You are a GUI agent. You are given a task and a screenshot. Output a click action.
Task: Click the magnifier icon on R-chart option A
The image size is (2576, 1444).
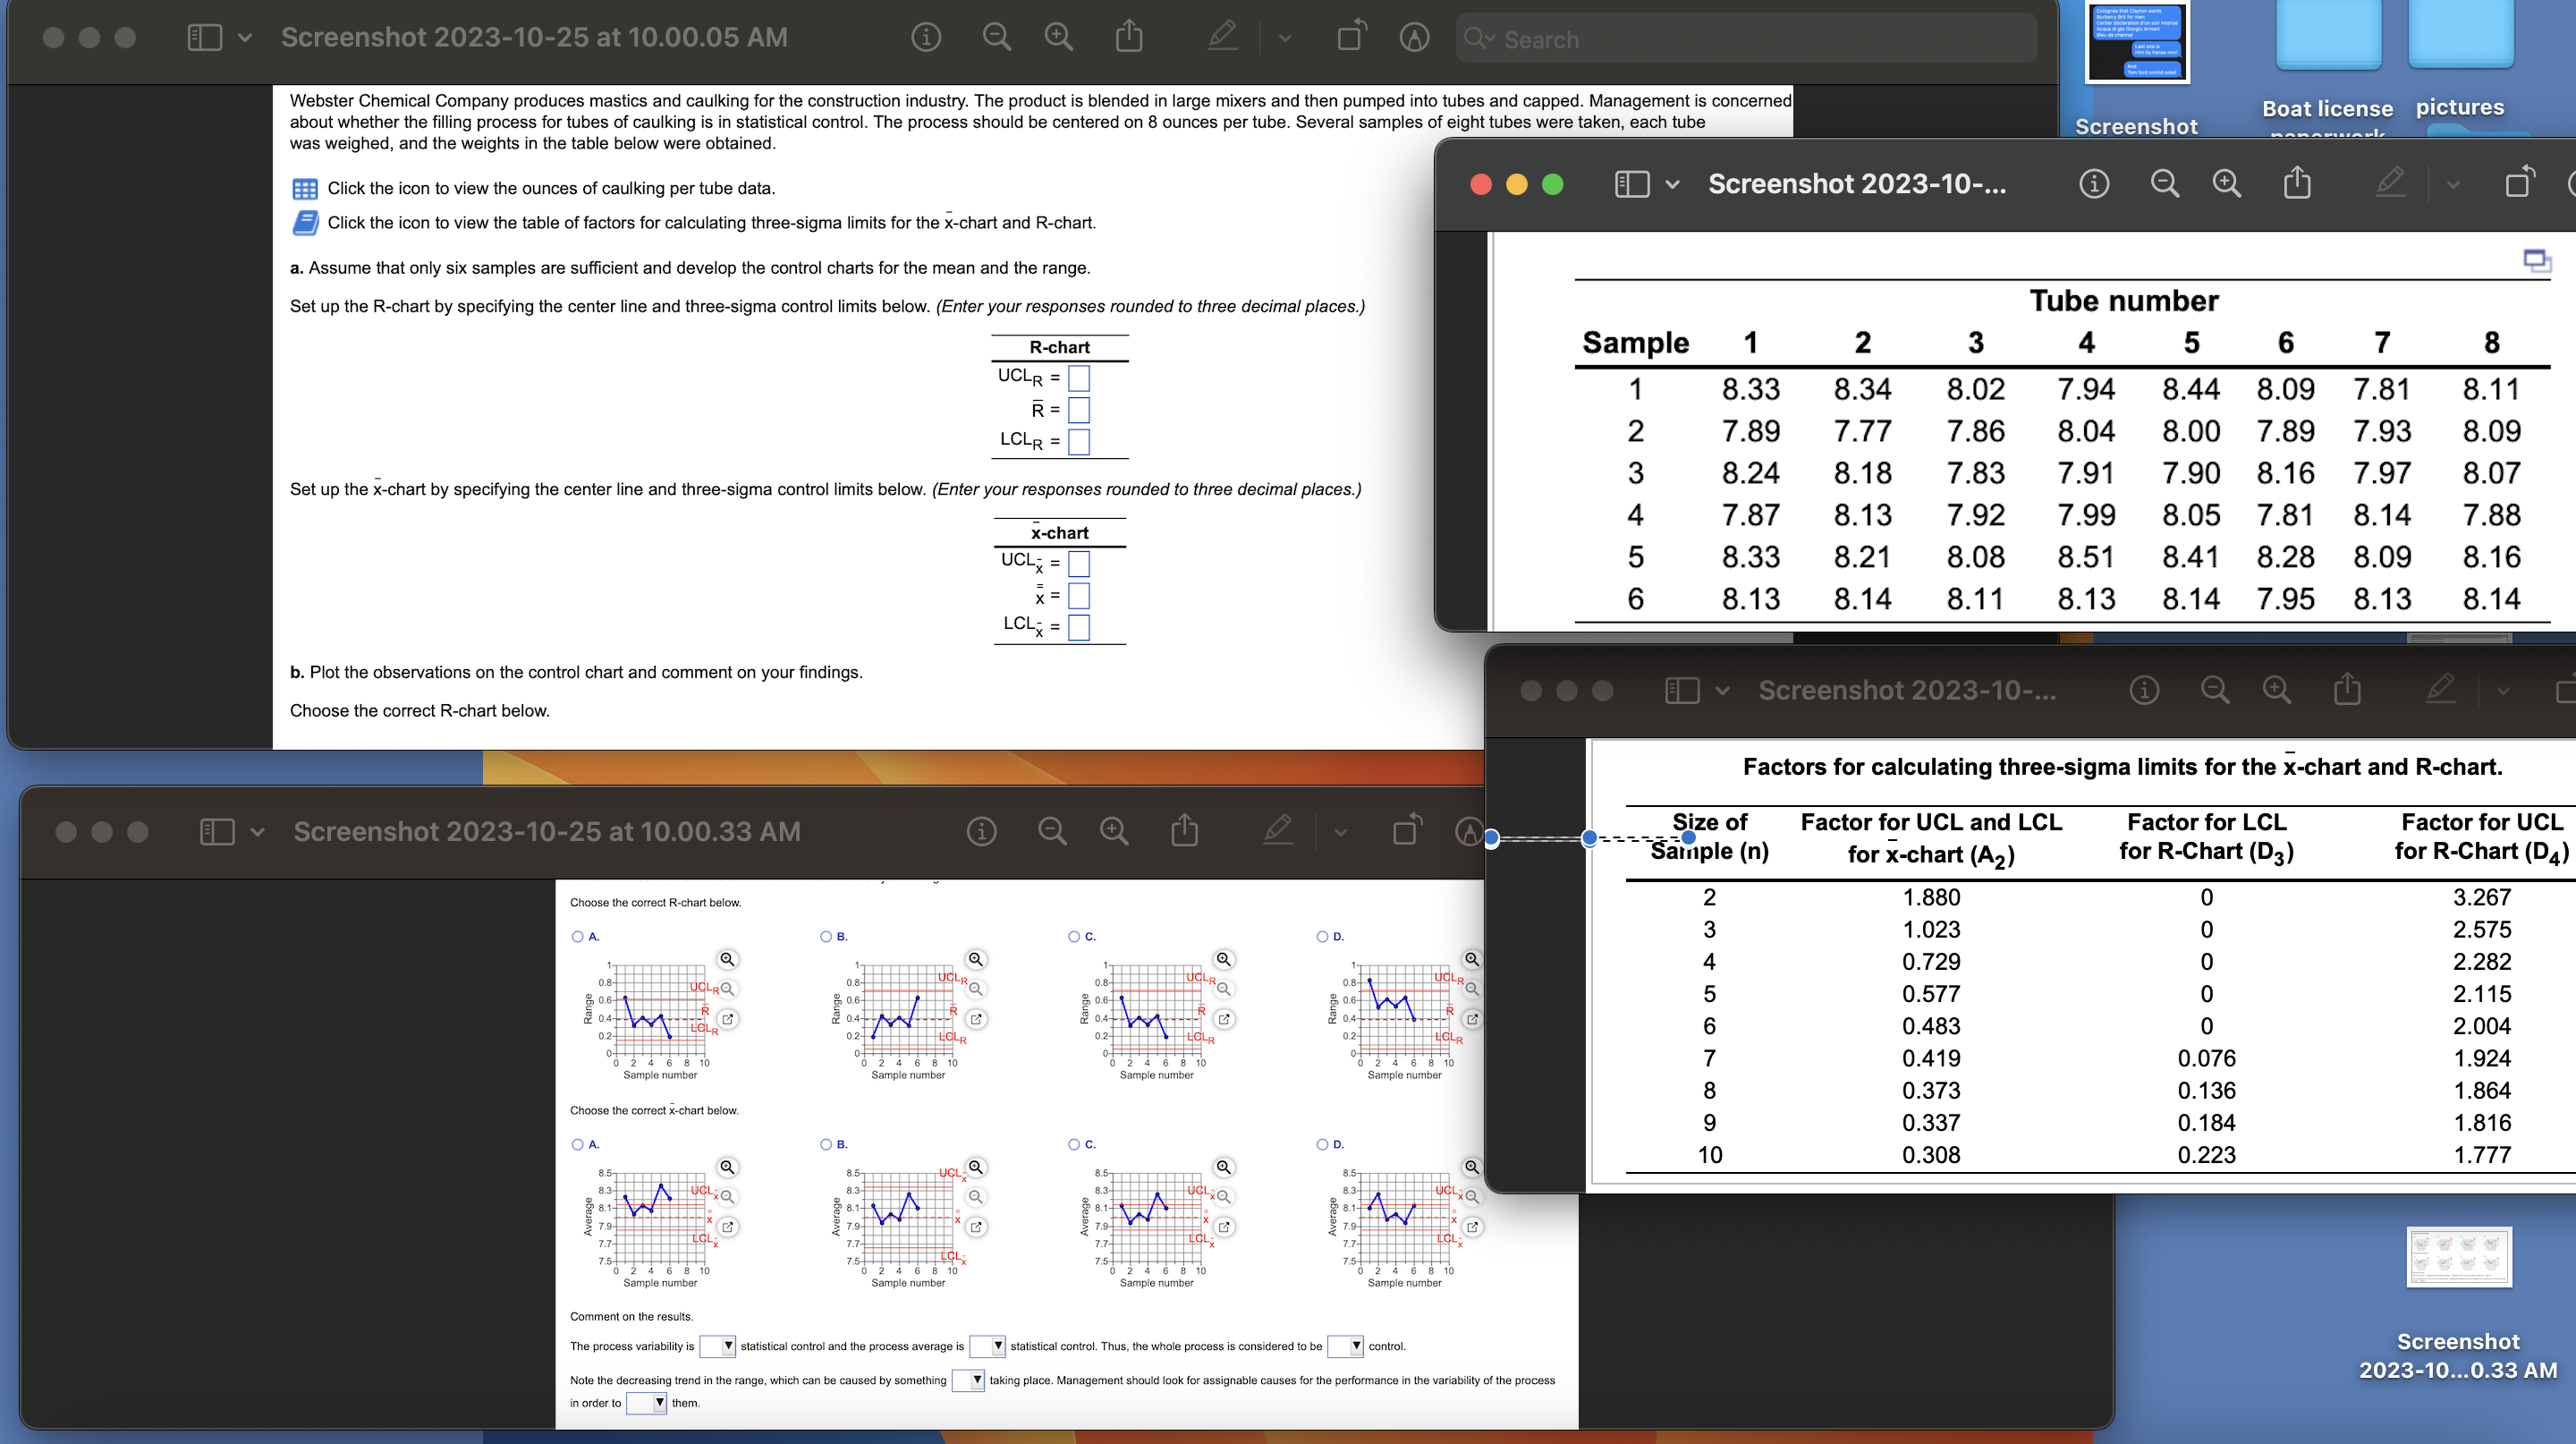coord(727,959)
